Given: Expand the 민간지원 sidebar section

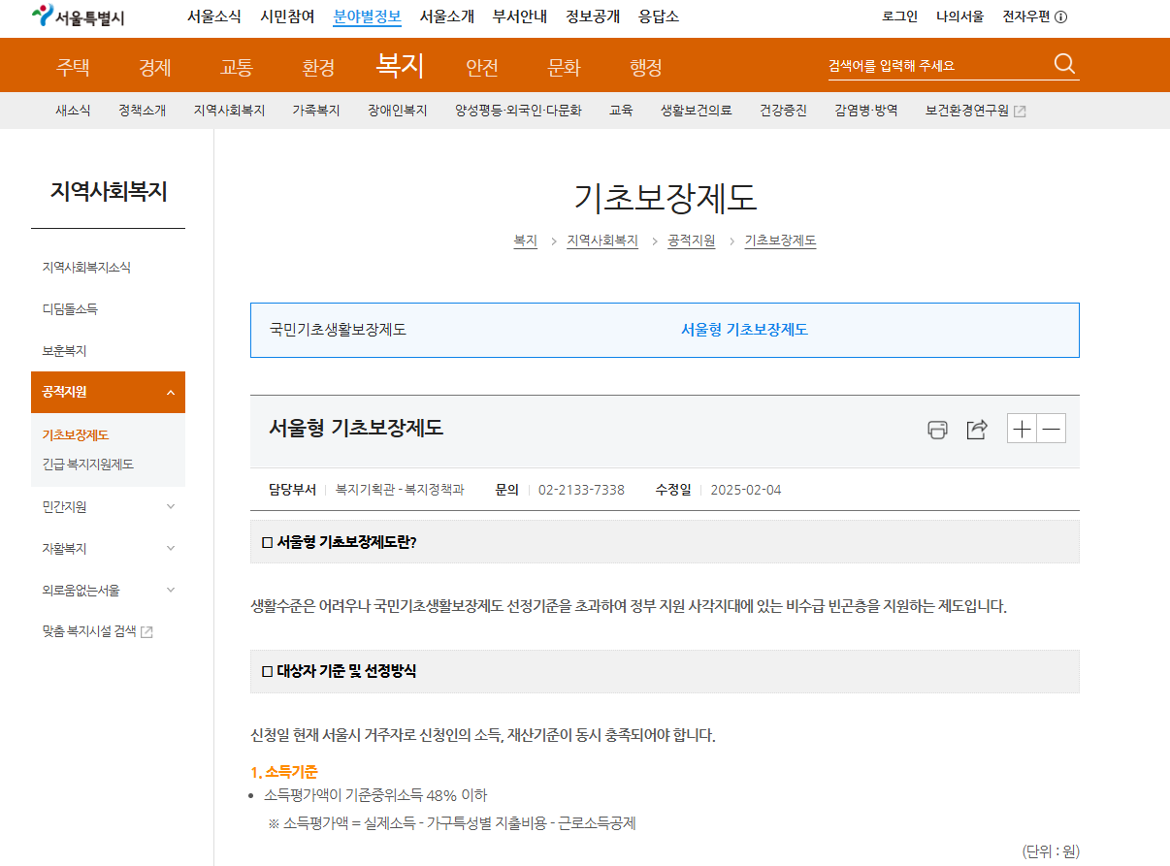Looking at the screenshot, I should [170, 507].
